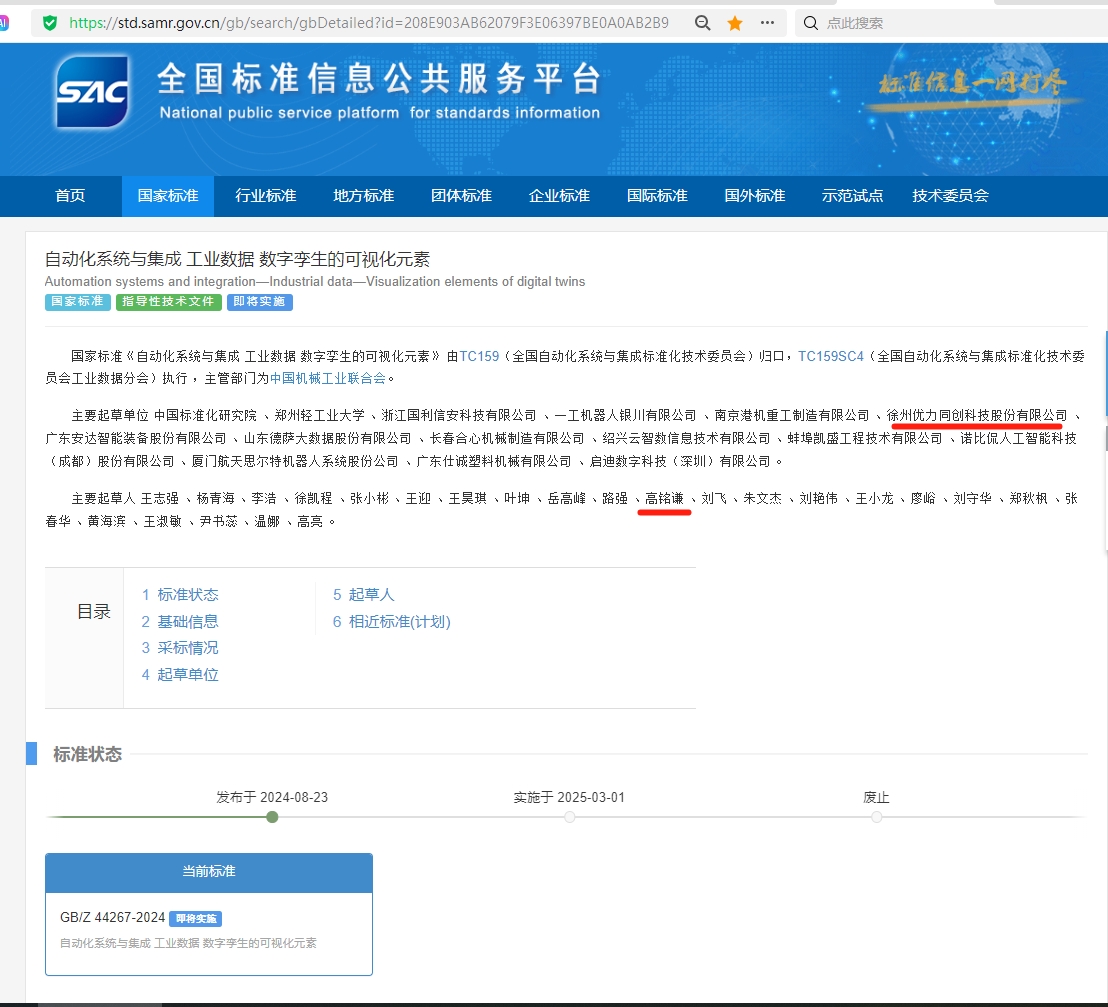This screenshot has width=1108, height=1007.
Task: Open the 示范试点 nav item
Action: pos(852,196)
